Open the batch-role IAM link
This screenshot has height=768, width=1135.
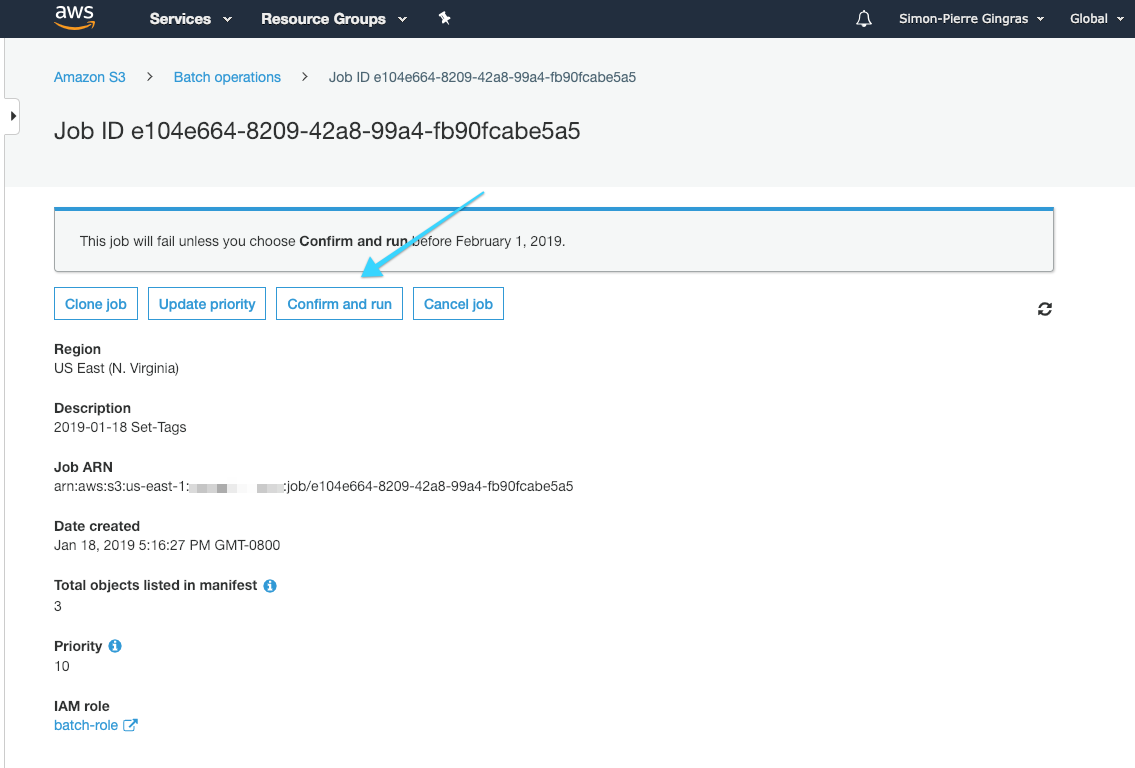click(x=85, y=724)
